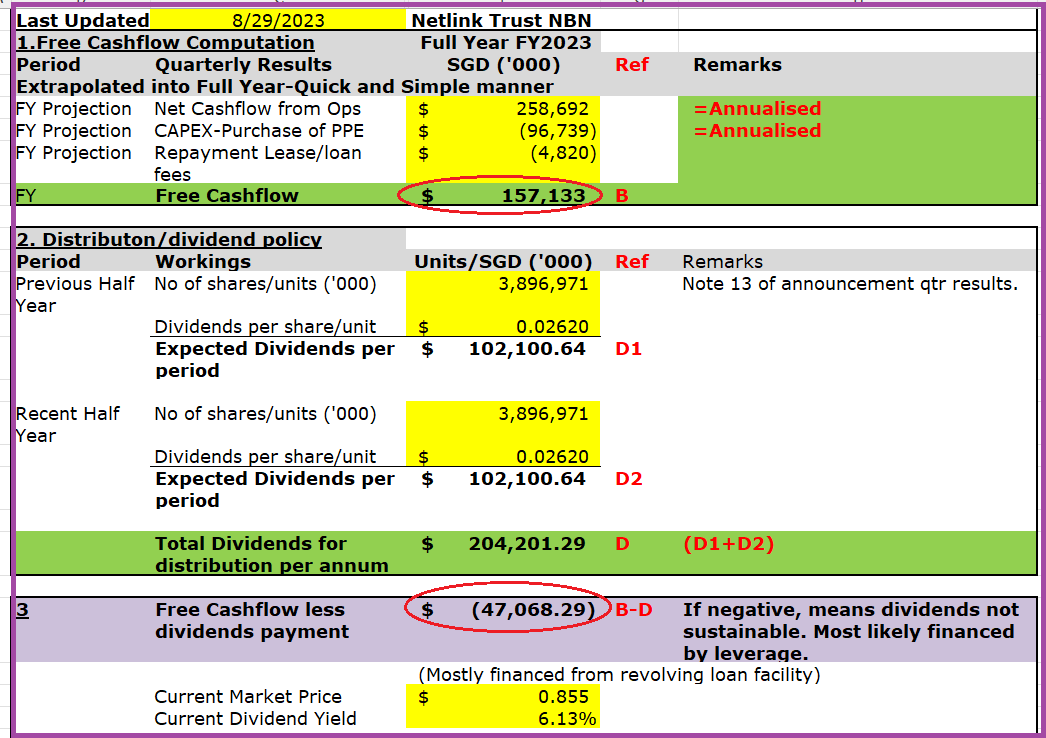Image resolution: width=1046 pixels, height=738 pixels.
Task: Click 'Extrapolated into Full Year-Quick and Simple manner' row
Action: 285,86
